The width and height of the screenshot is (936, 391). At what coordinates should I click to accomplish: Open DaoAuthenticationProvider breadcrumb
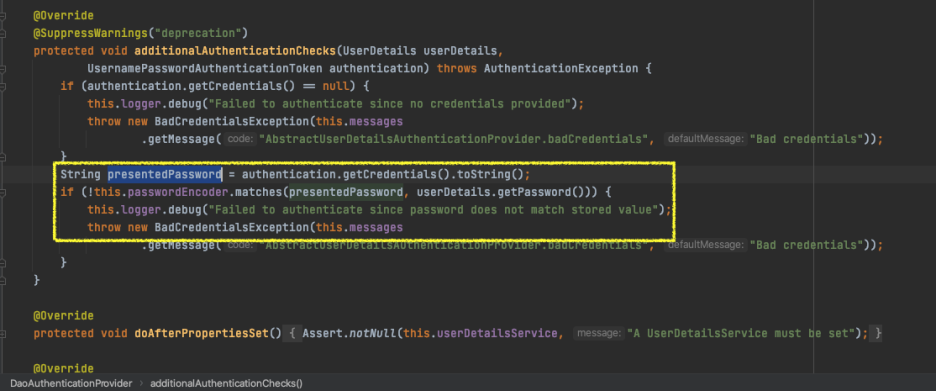tap(70, 383)
